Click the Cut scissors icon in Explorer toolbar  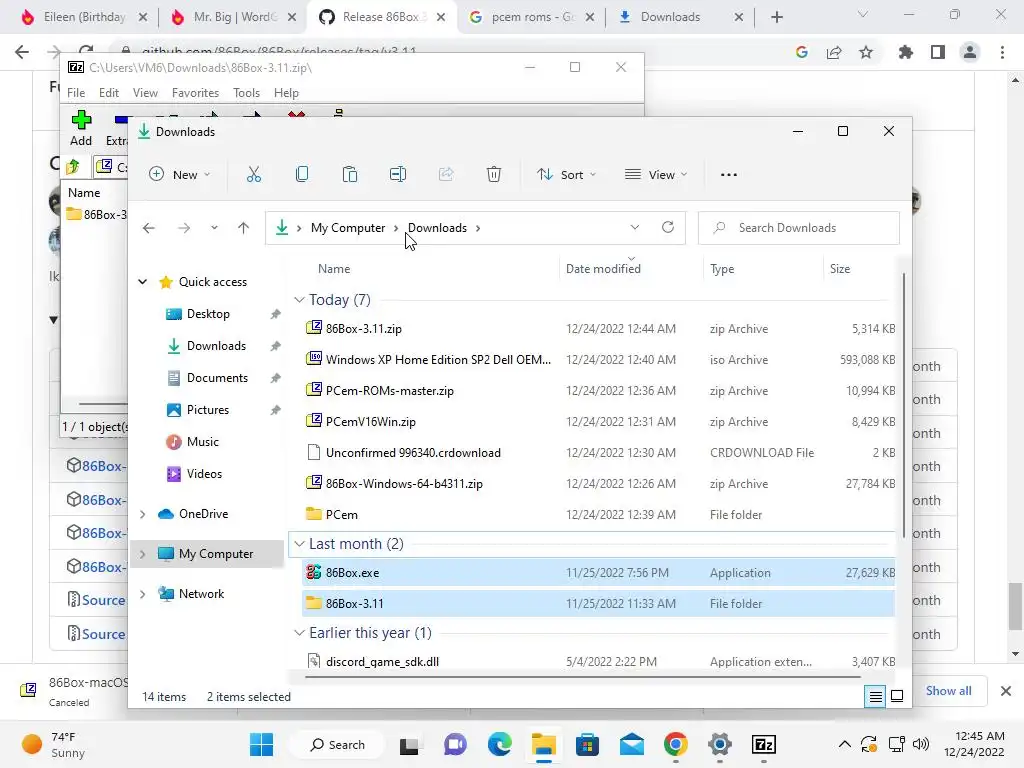coord(253,174)
